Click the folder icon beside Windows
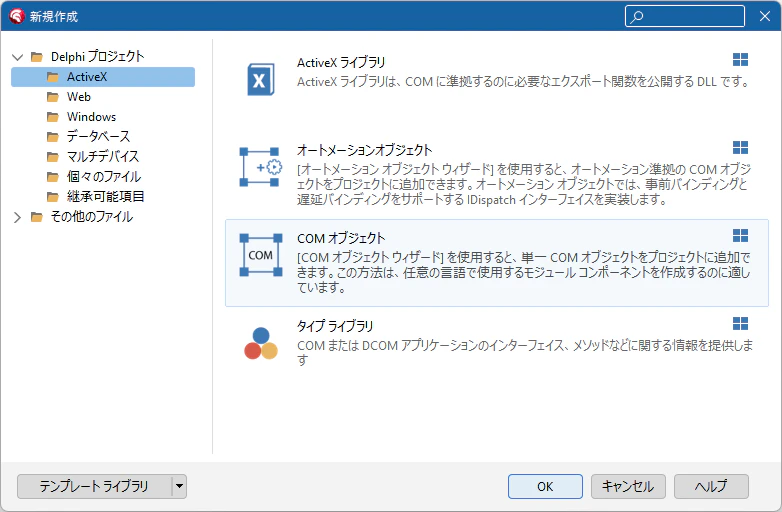This screenshot has width=782, height=512. (x=52, y=117)
